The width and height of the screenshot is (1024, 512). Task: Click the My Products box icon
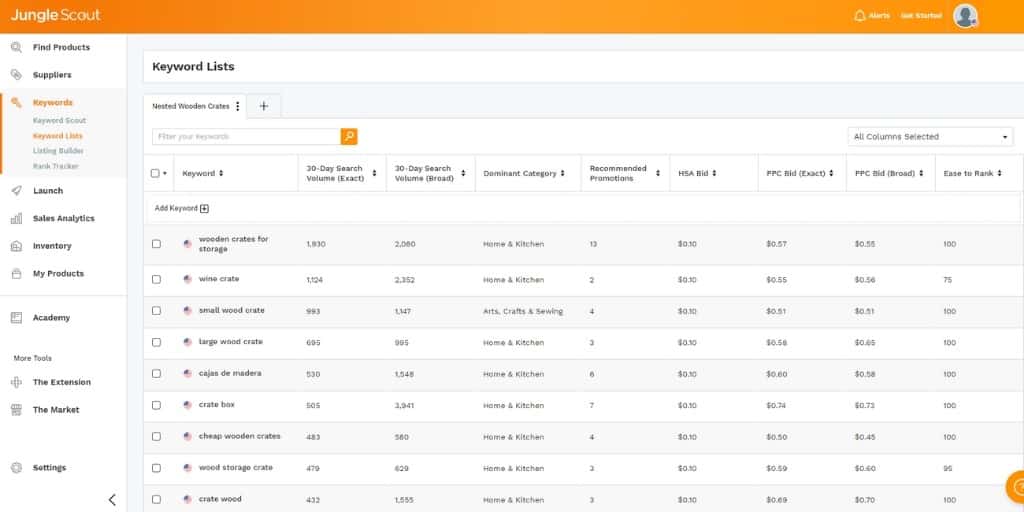point(16,274)
